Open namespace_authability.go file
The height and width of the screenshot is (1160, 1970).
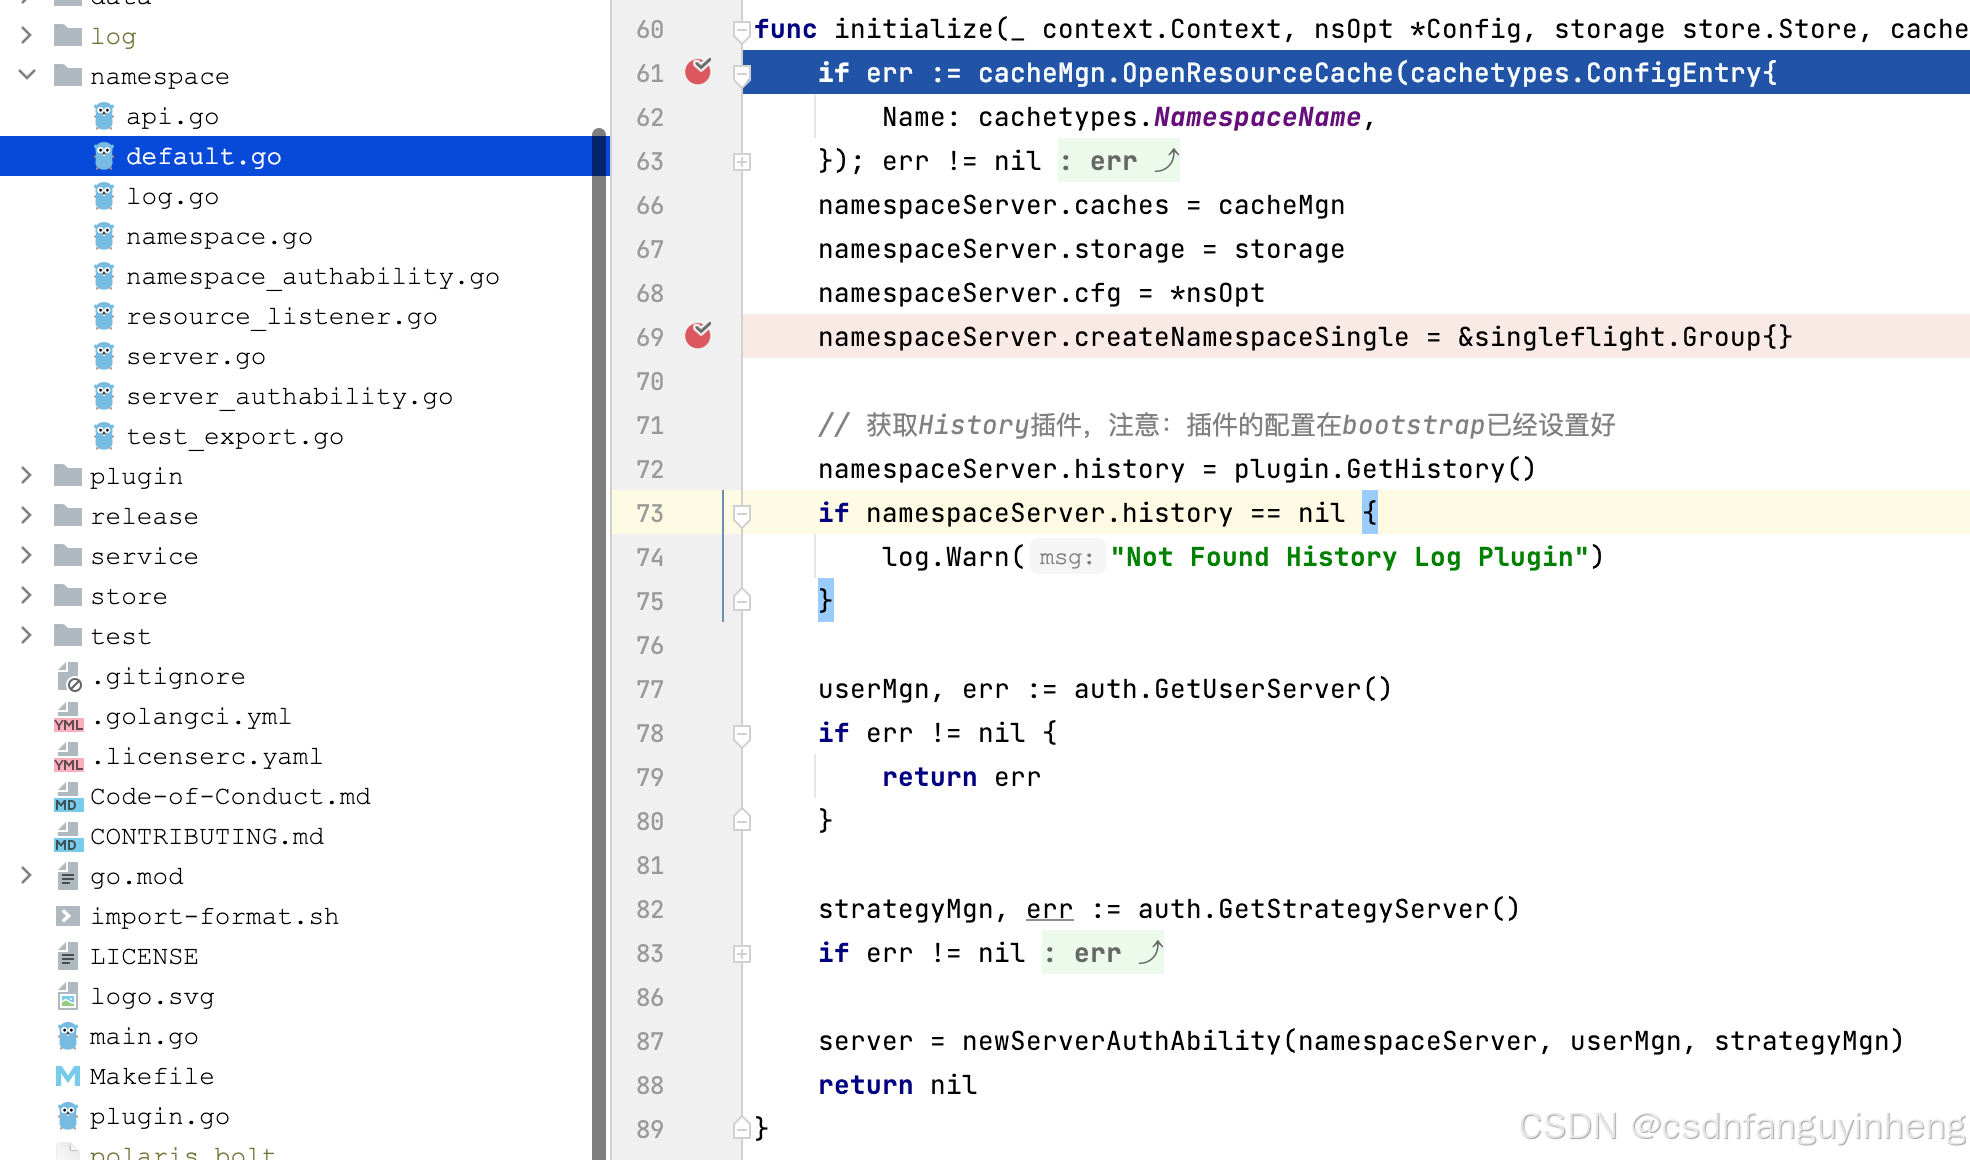click(312, 276)
